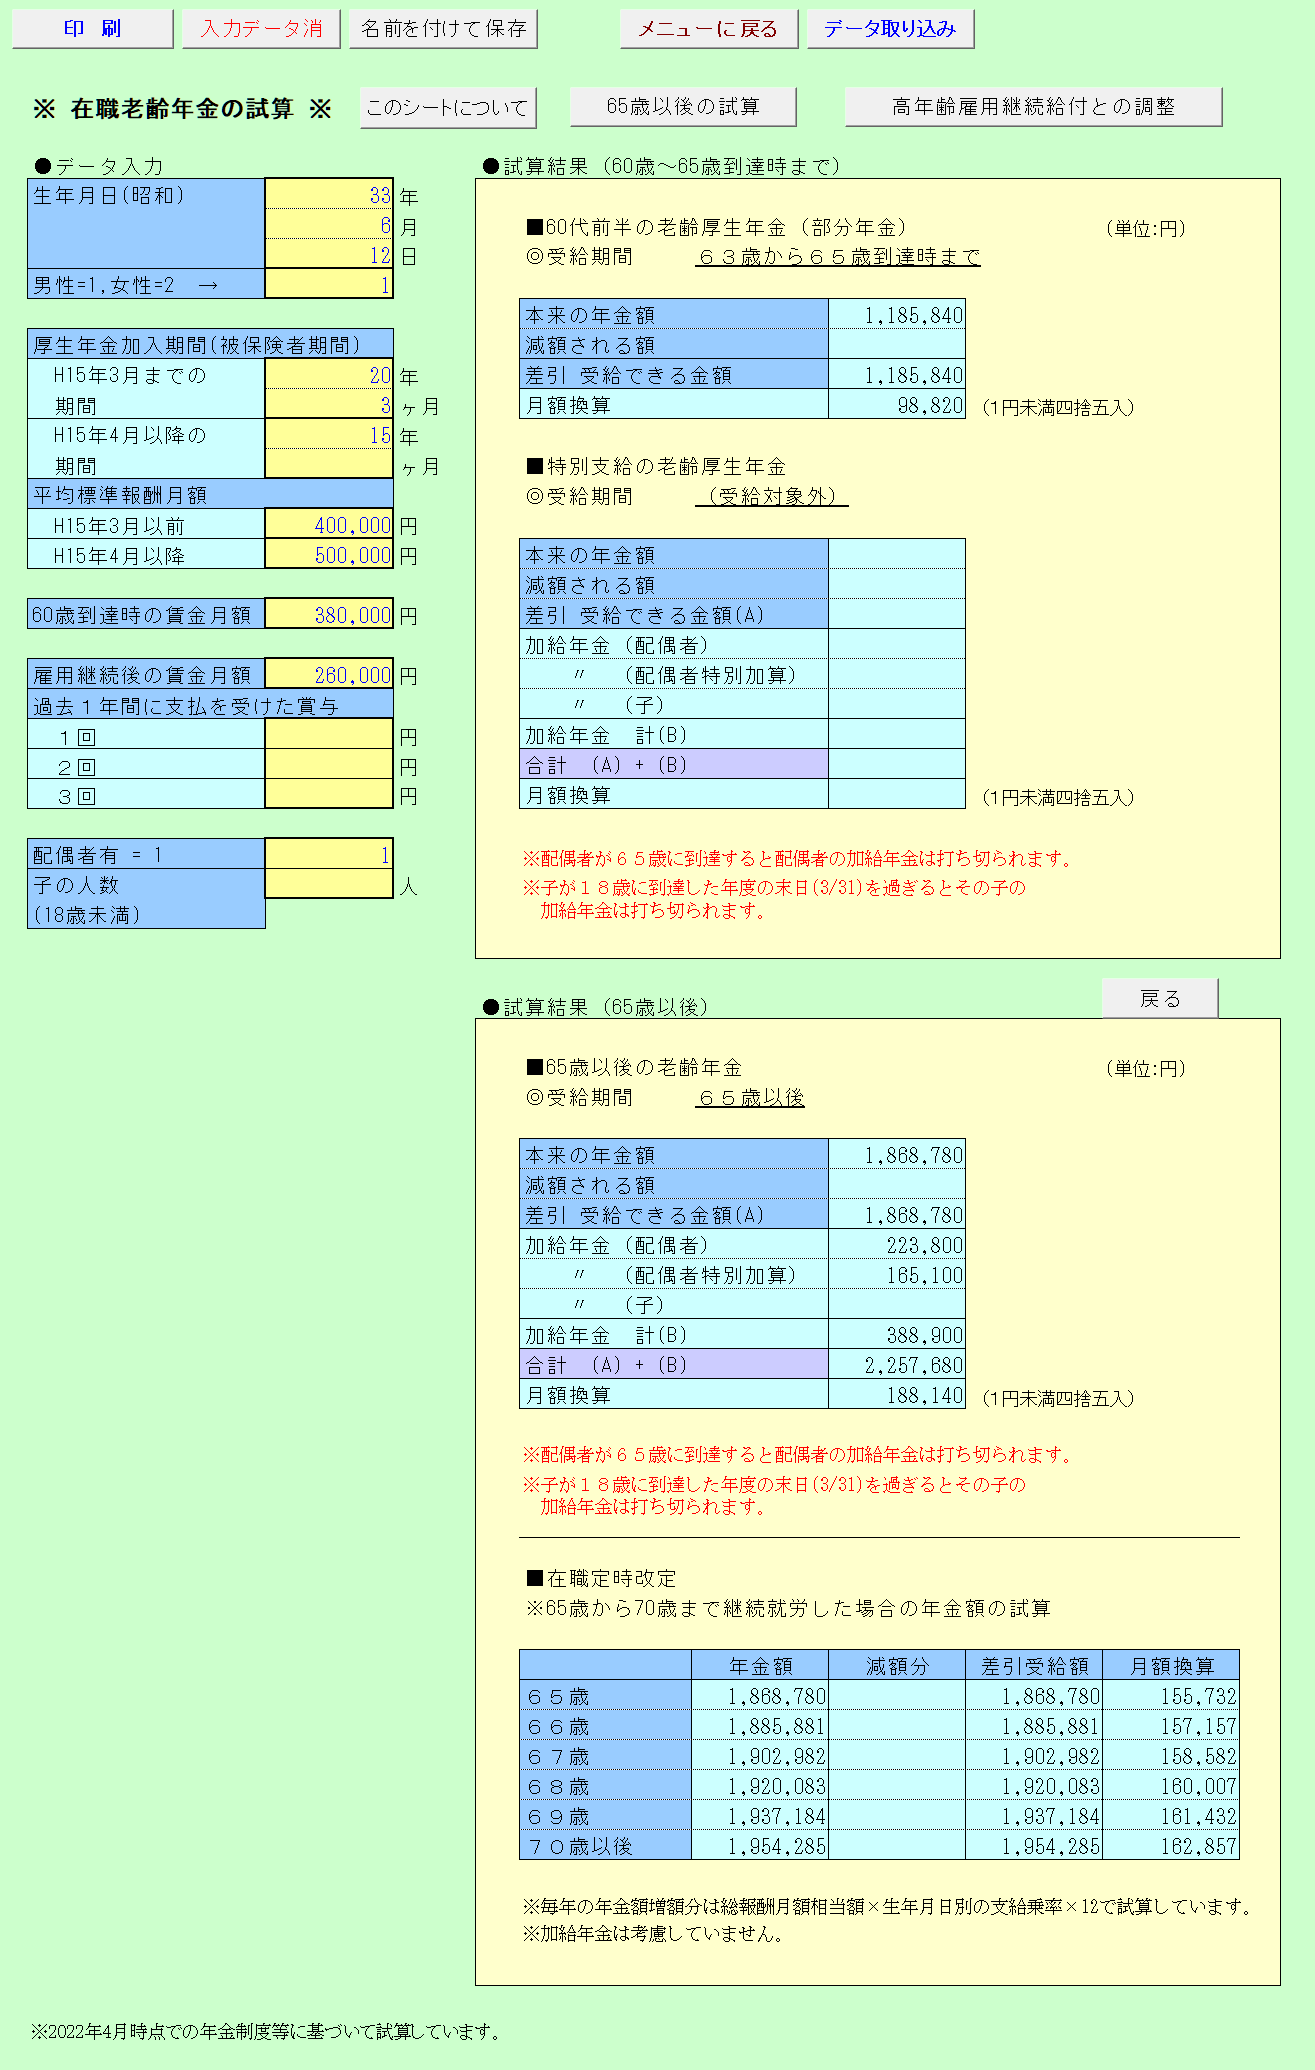Screen dimensions: 1315x2070
Task: Select the gender code input field
Action: point(329,285)
